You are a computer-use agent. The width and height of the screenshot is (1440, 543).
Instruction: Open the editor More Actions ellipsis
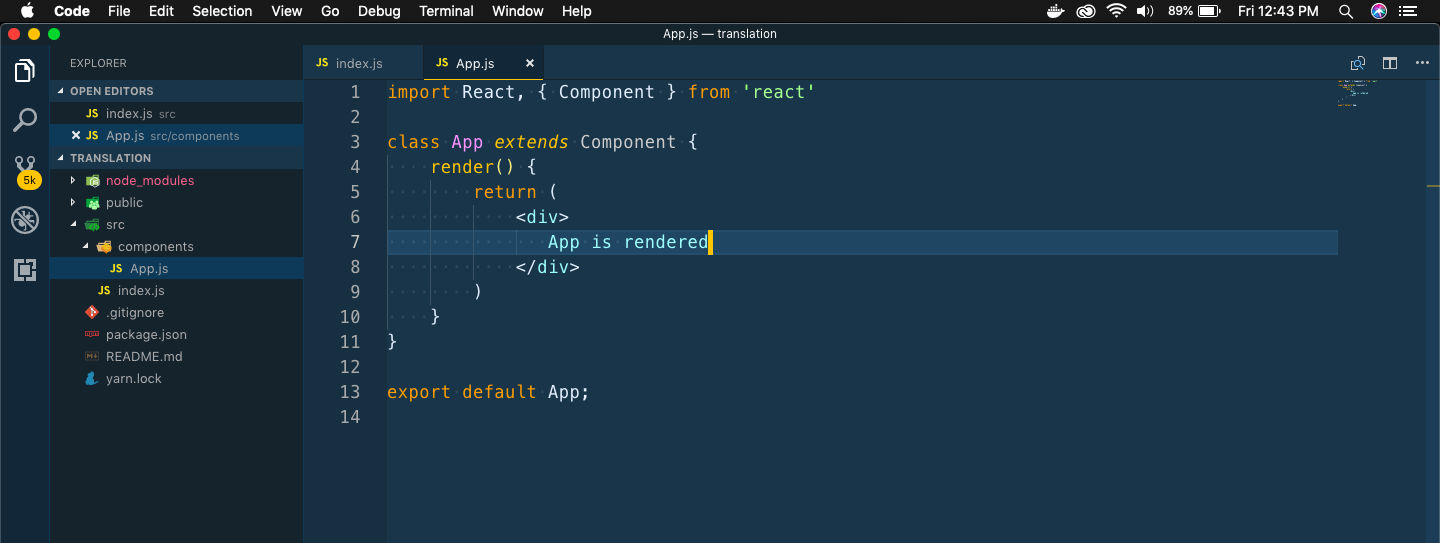[1422, 63]
